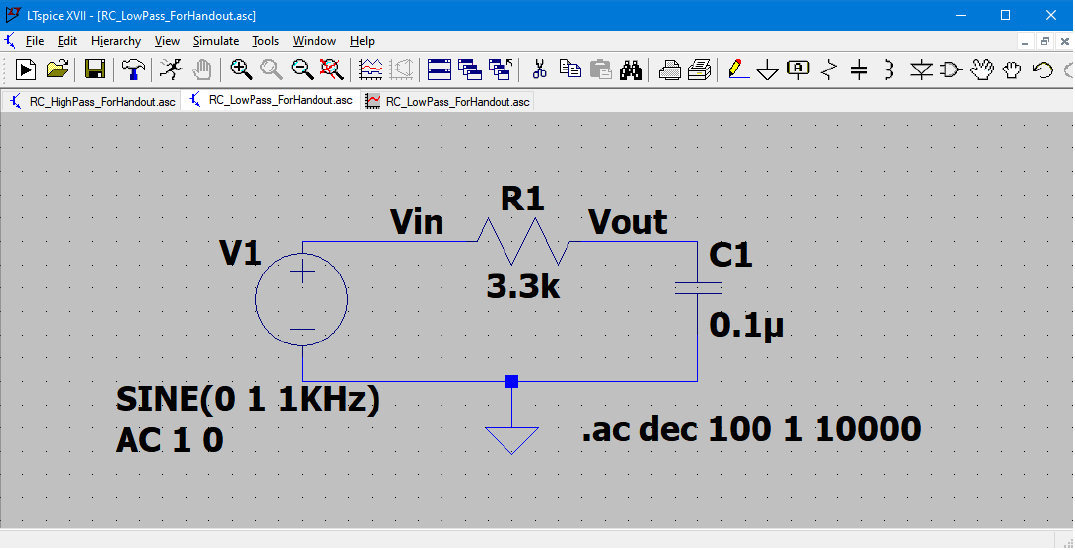The image size is (1075, 550).
Task: Open the Control Panel hammer icon
Action: (132, 69)
